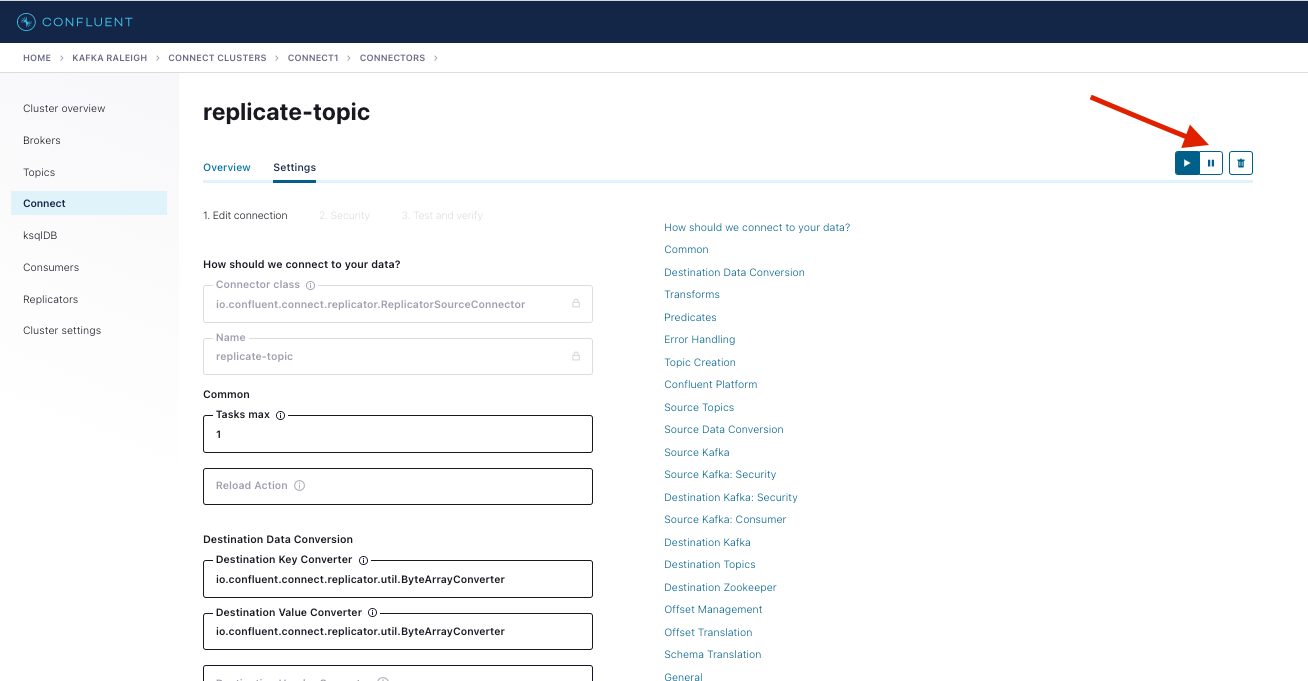
Task: Jump to Confluent Platform section link
Action: coord(711,384)
